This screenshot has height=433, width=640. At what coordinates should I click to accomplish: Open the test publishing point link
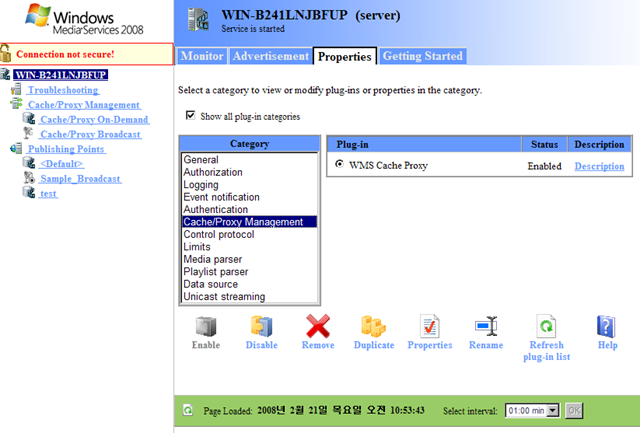coord(48,193)
